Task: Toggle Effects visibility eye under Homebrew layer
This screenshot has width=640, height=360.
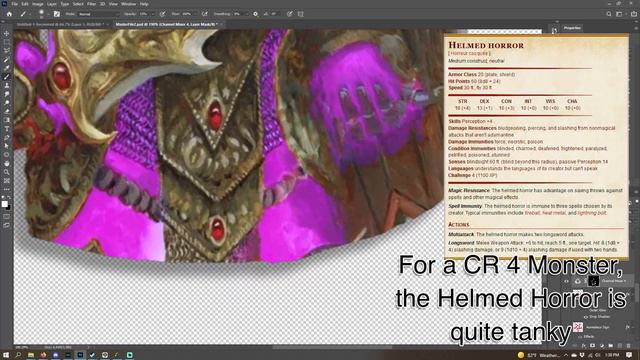Action: [x=580, y=337]
